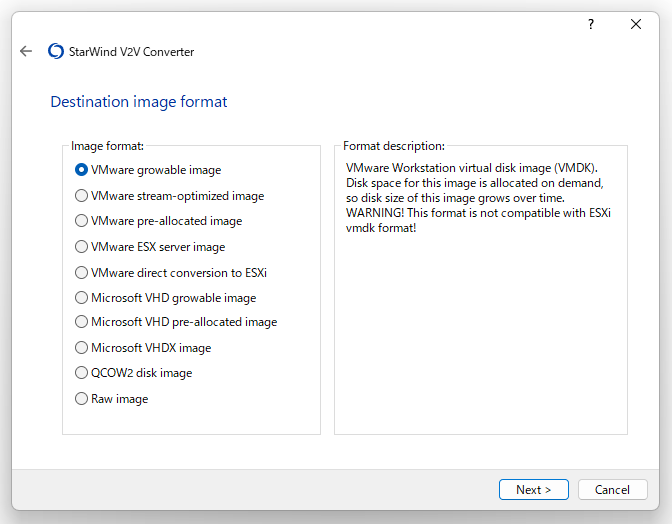Pick QCOW2 disk image option
The width and height of the screenshot is (672, 524).
(134, 373)
